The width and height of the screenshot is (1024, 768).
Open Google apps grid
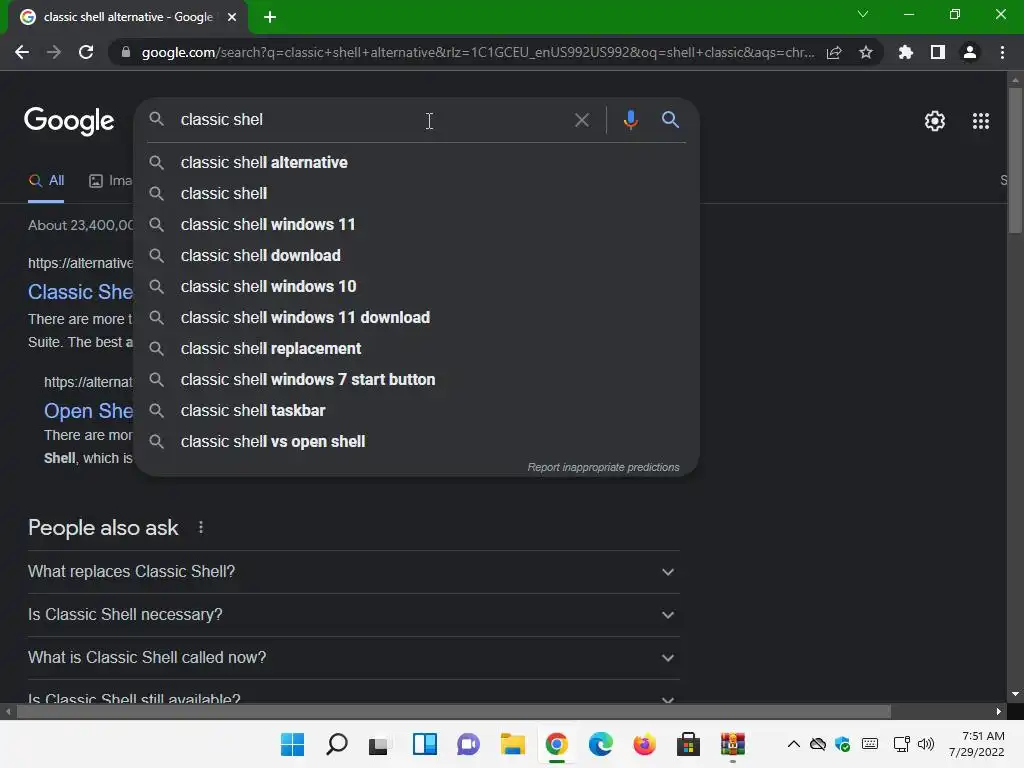click(x=980, y=121)
